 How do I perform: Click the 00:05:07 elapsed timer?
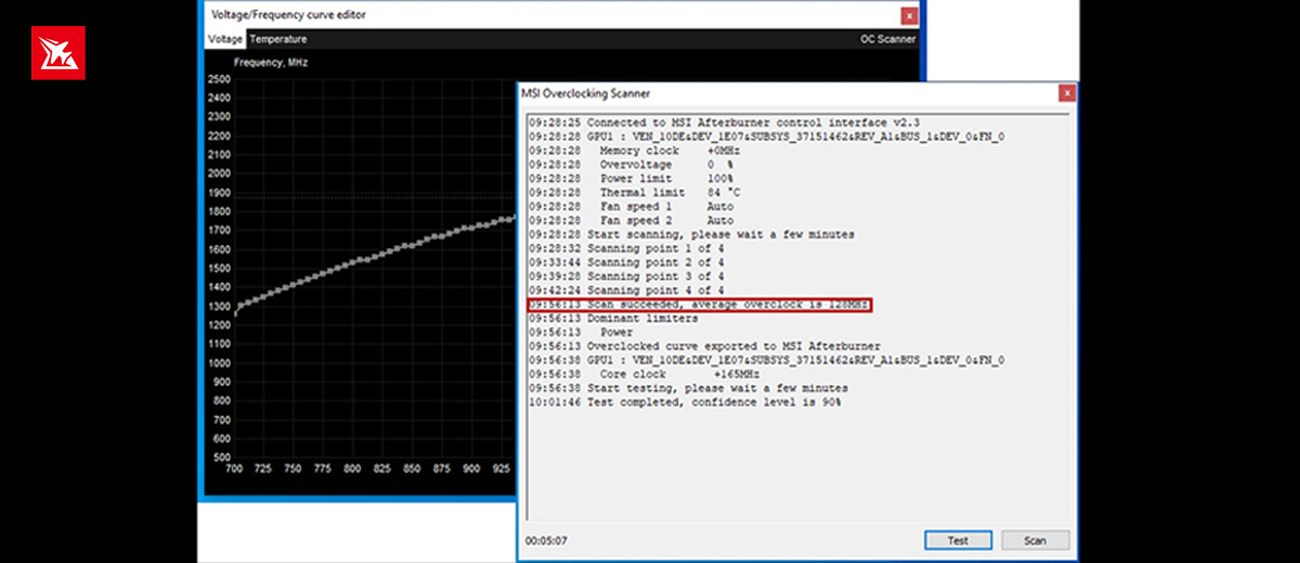click(x=546, y=541)
